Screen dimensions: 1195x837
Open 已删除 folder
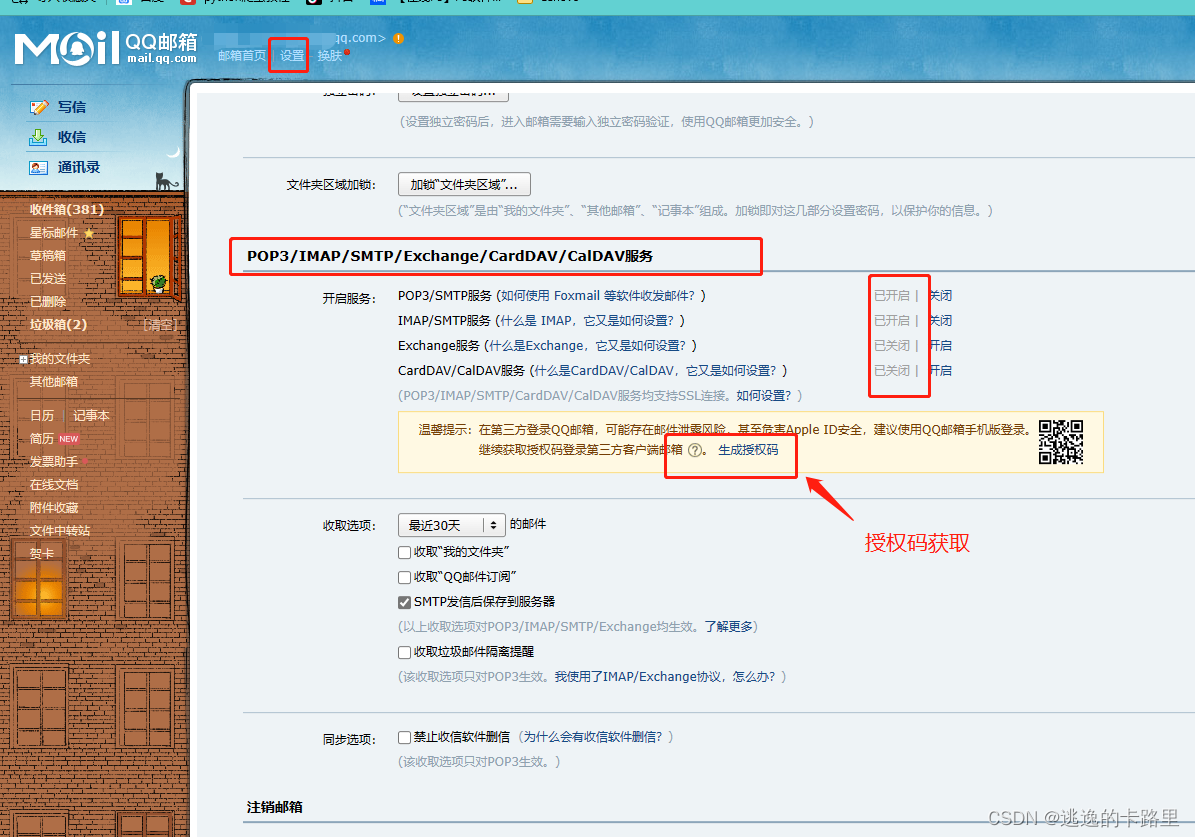47,302
